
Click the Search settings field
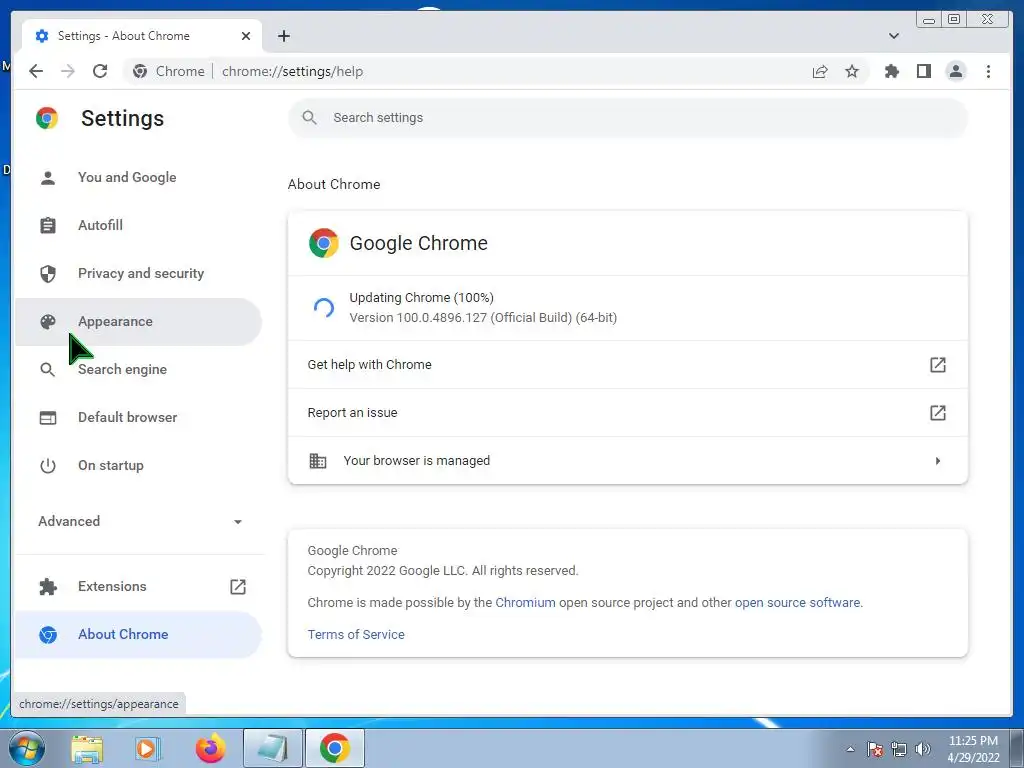click(x=628, y=118)
